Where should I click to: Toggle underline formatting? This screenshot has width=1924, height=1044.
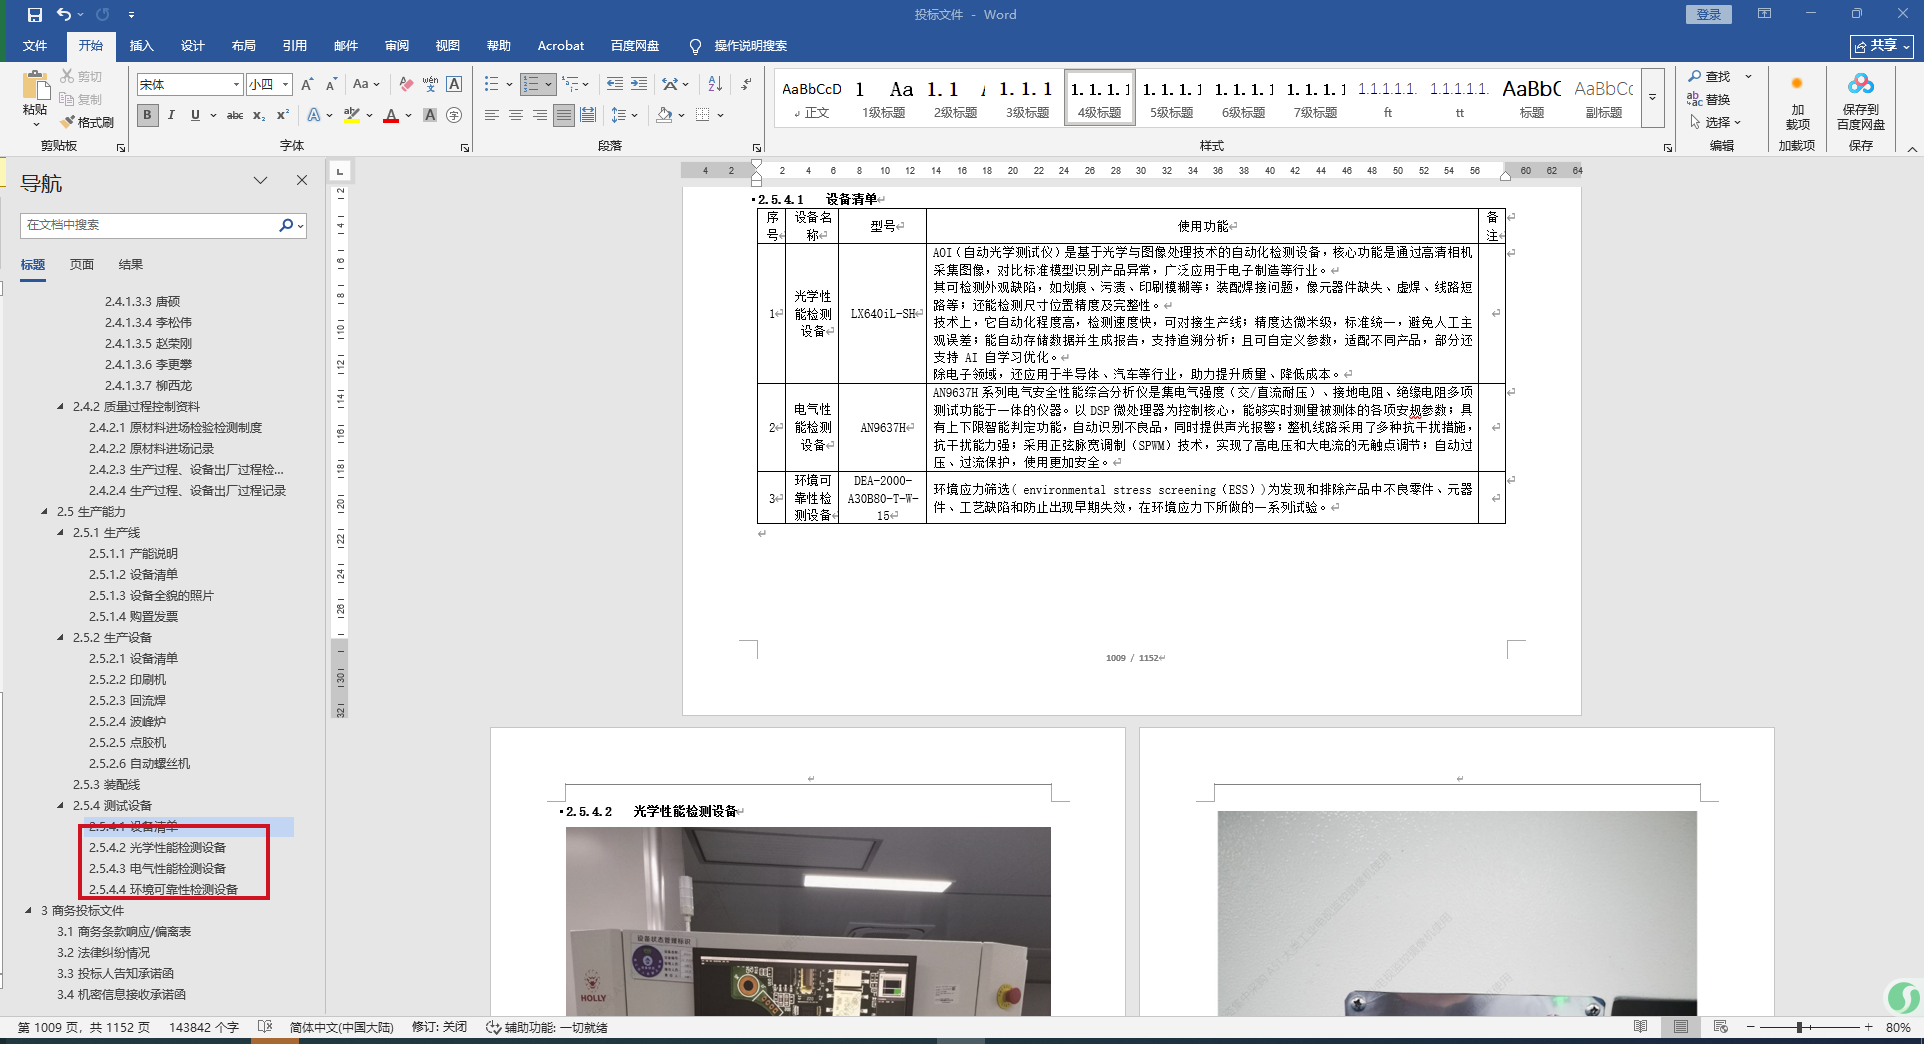click(195, 115)
